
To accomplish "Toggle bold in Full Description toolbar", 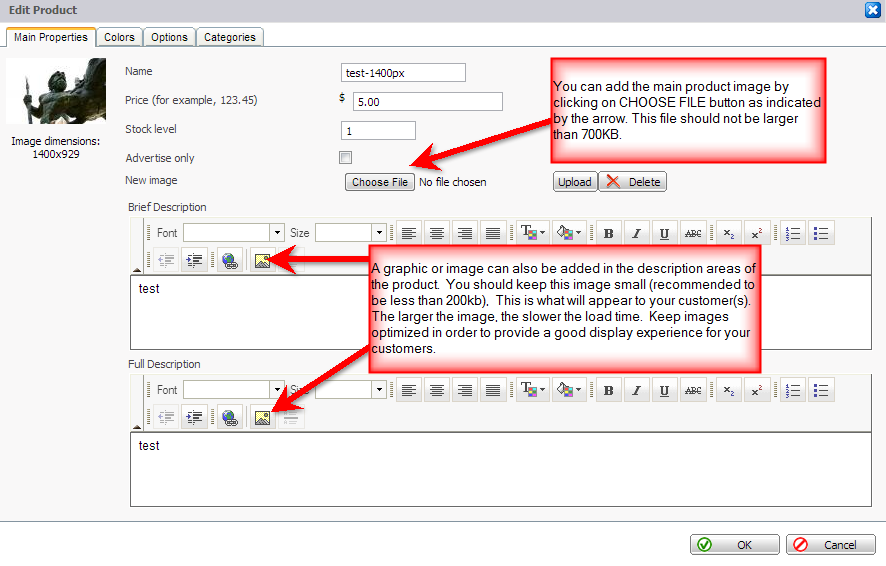I will click(609, 390).
